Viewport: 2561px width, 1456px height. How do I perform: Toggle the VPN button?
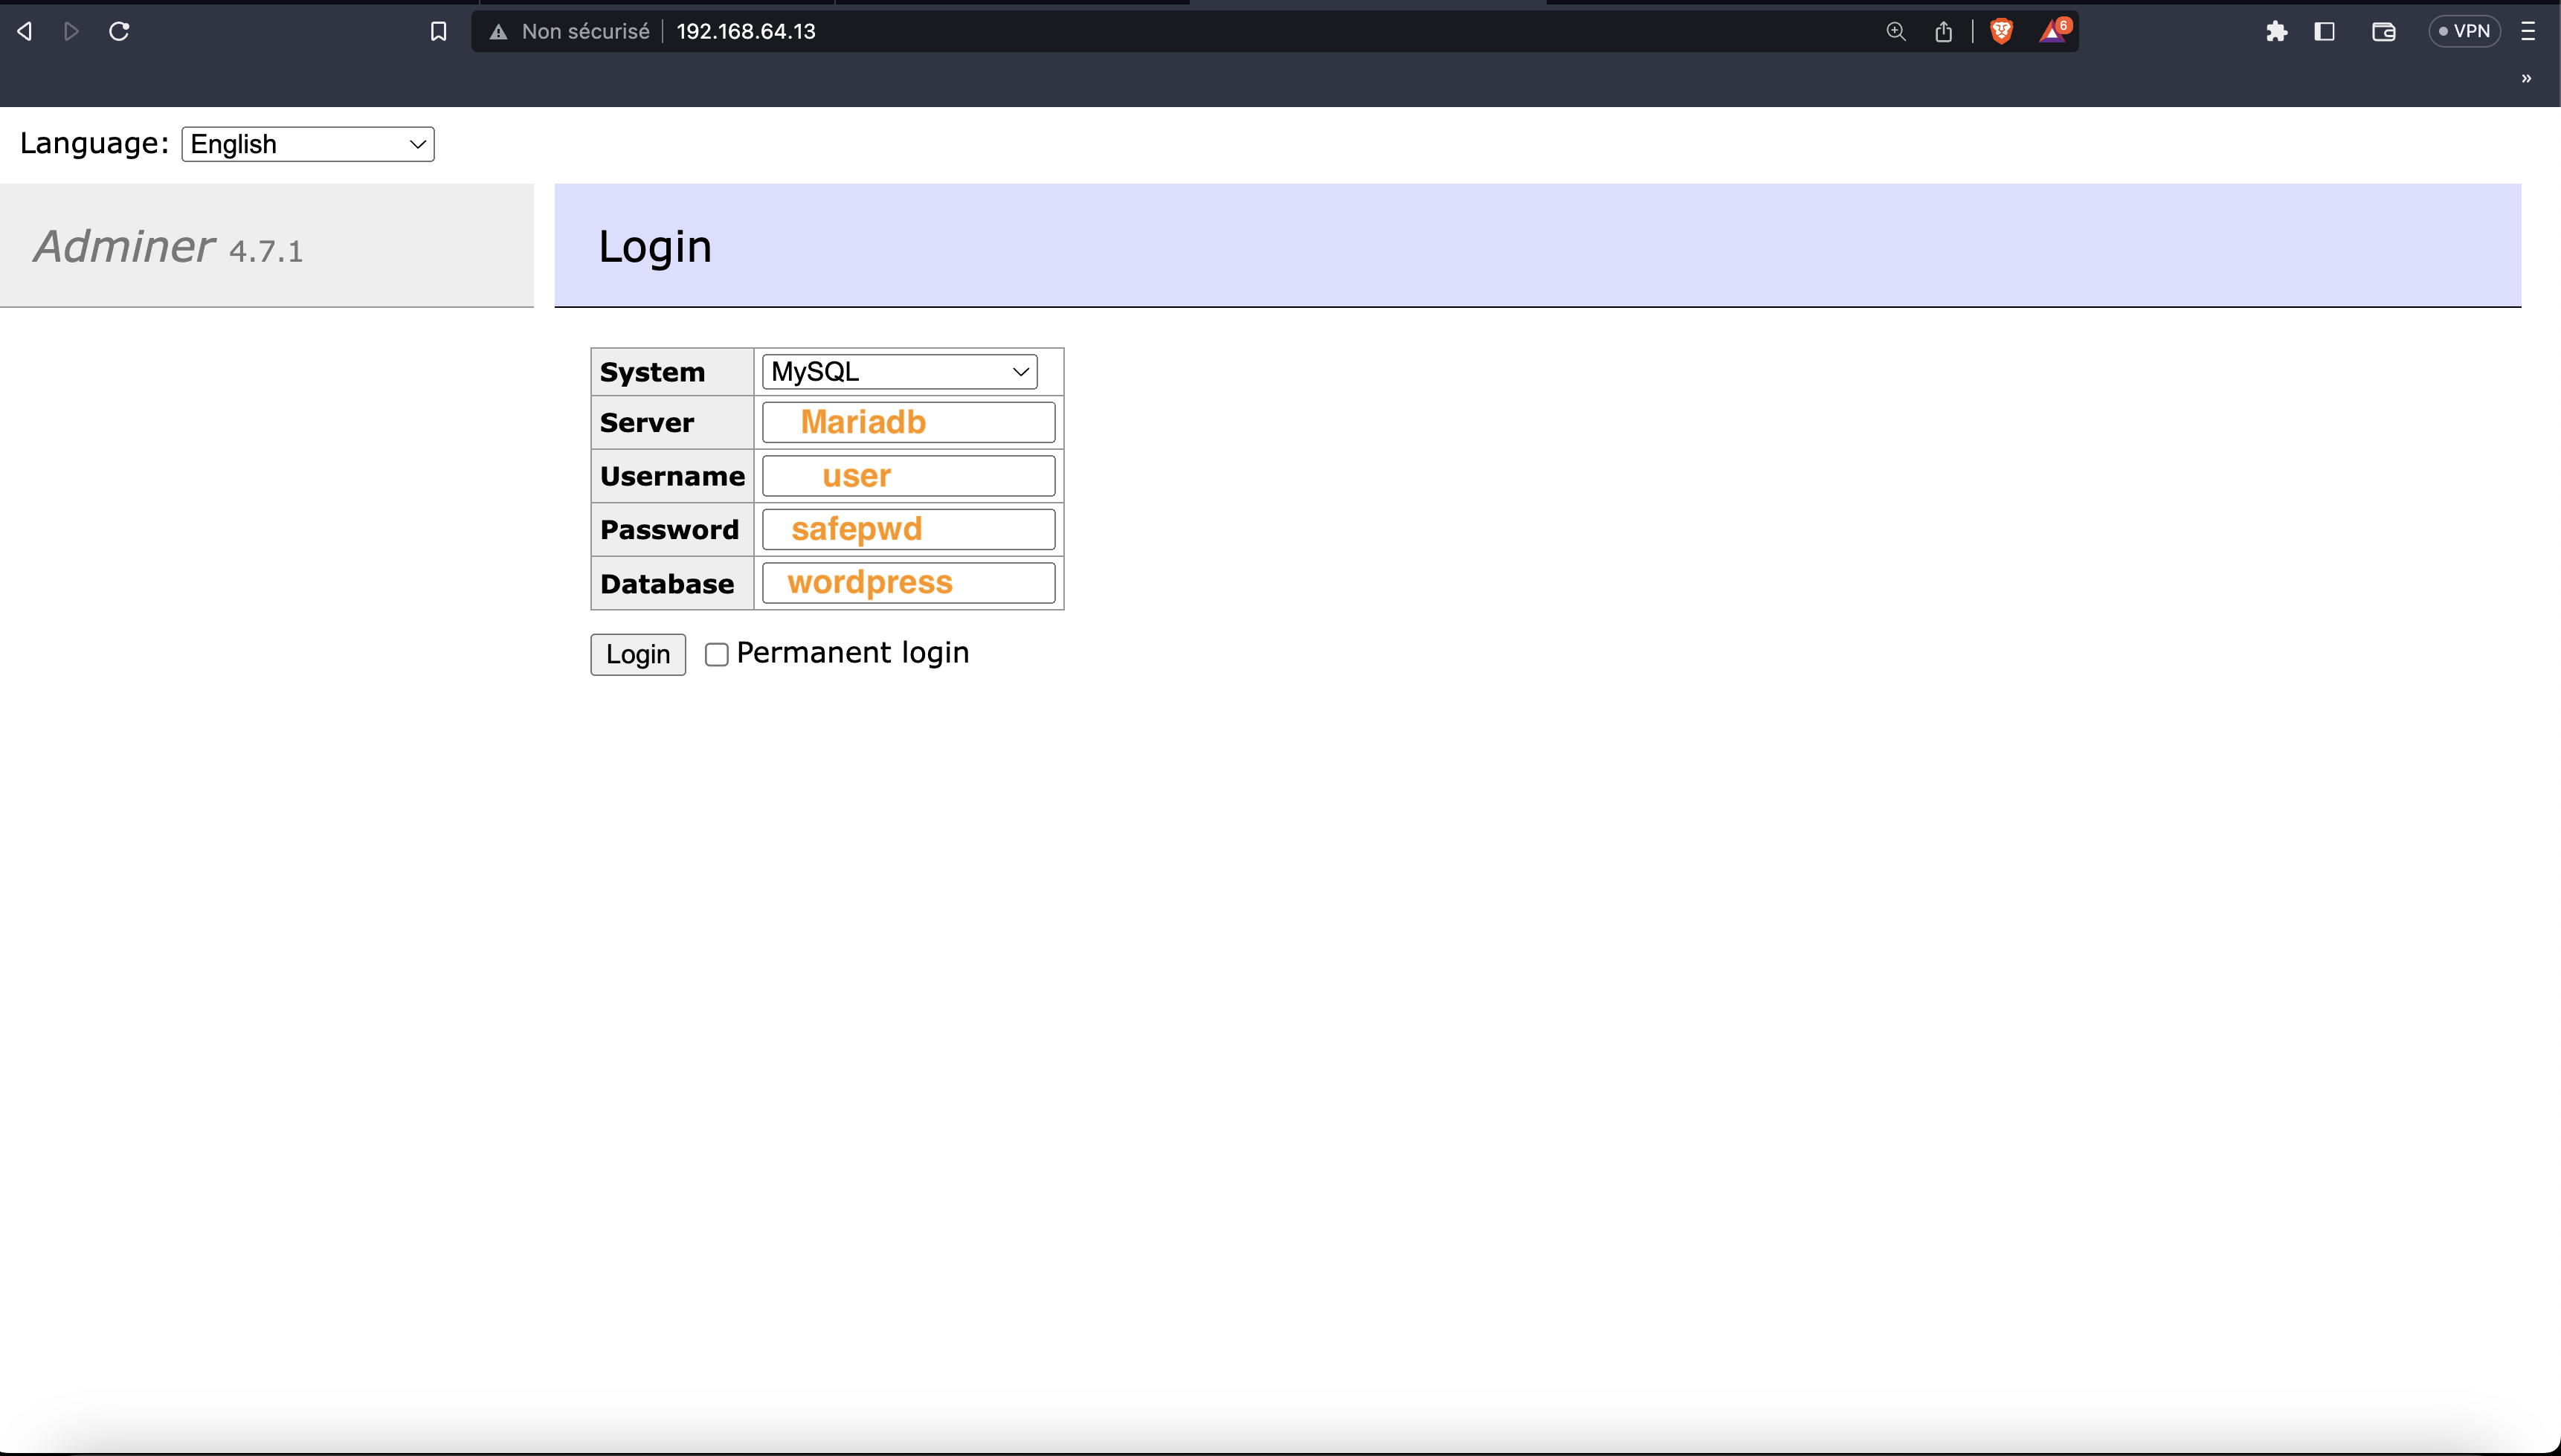(x=2464, y=31)
